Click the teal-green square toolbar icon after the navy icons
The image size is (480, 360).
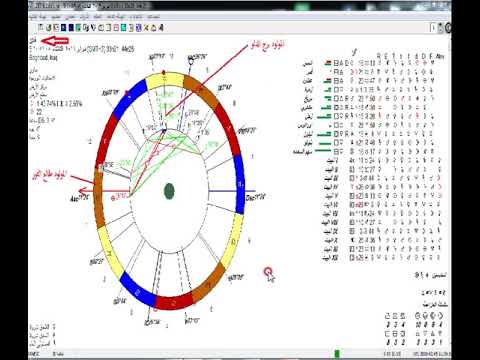78,28
